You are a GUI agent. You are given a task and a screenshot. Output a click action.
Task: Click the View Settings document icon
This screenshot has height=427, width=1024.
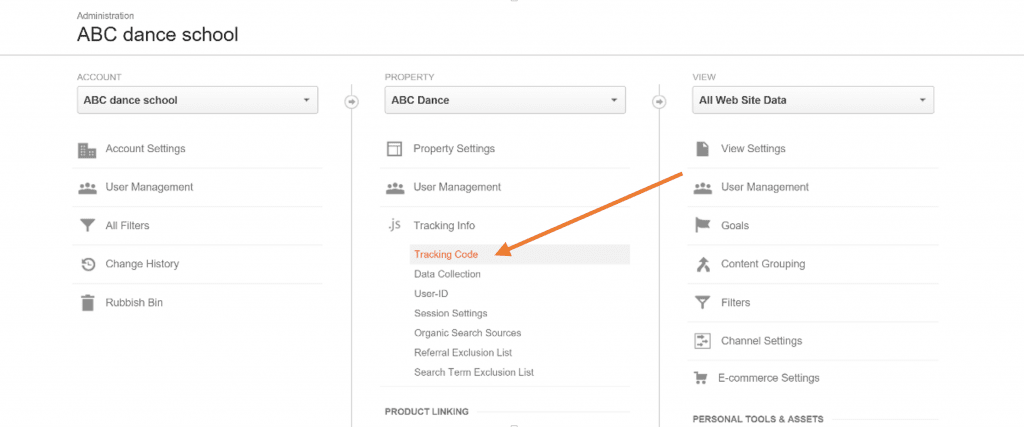tap(702, 150)
